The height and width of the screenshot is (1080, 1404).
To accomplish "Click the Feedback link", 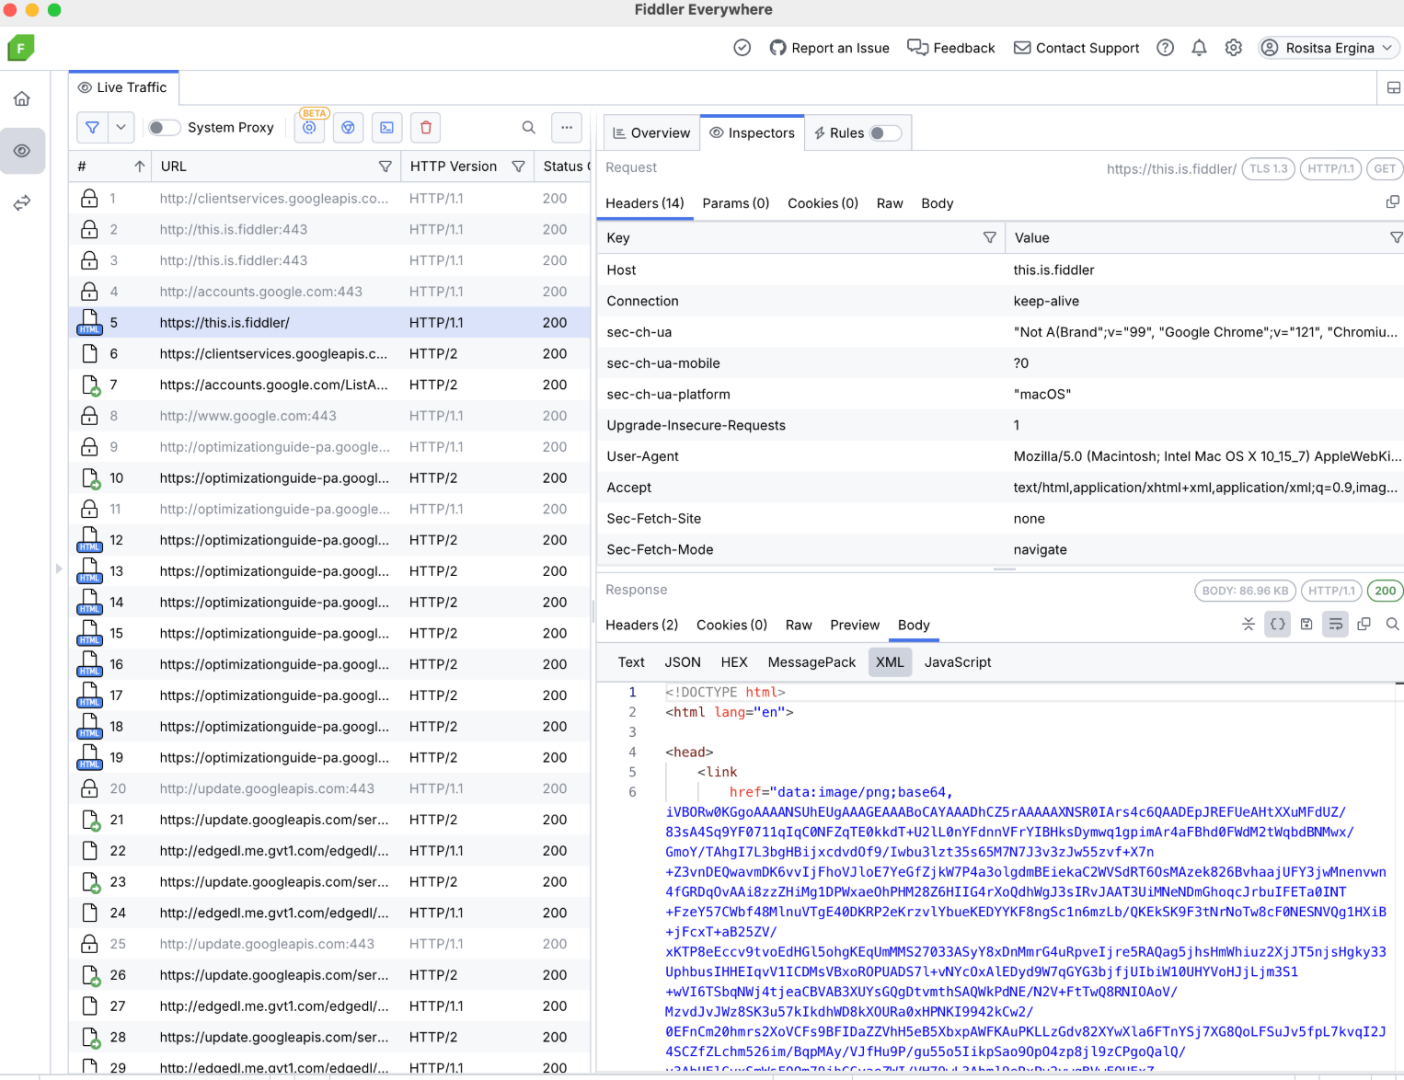I will (x=951, y=48).
